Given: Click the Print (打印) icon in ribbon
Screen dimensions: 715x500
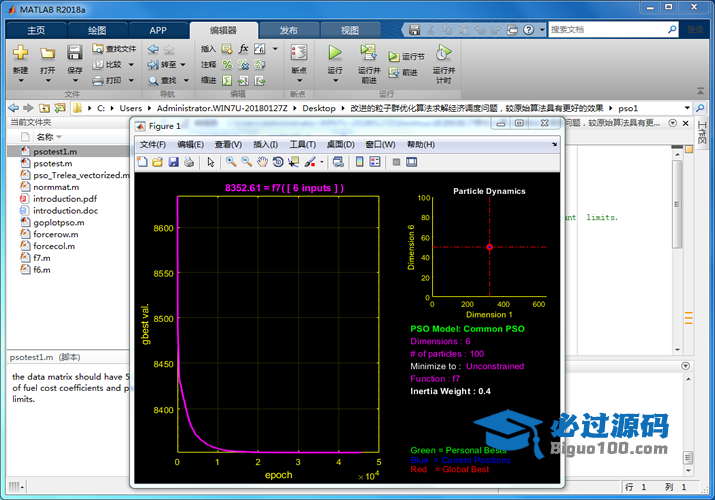Looking at the screenshot, I should click(98, 81).
